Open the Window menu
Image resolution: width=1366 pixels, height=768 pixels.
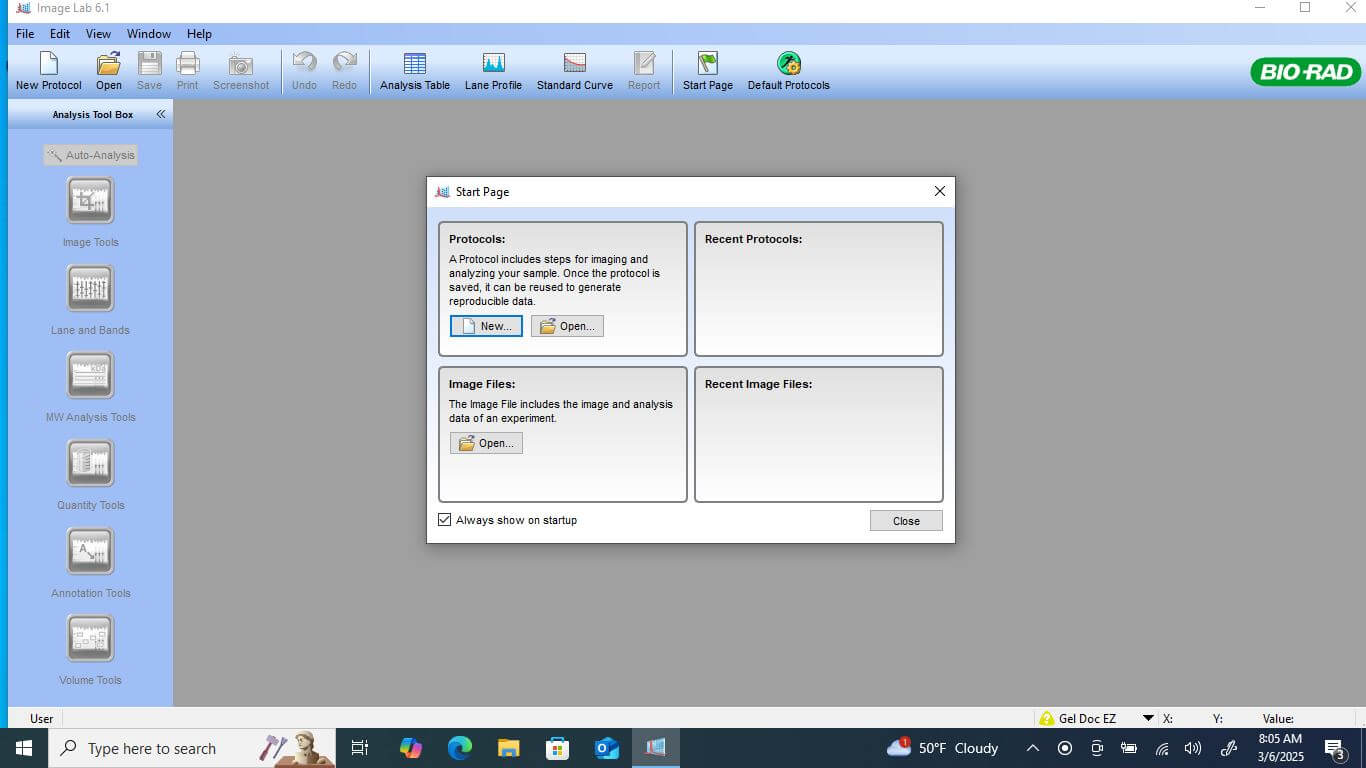(149, 33)
